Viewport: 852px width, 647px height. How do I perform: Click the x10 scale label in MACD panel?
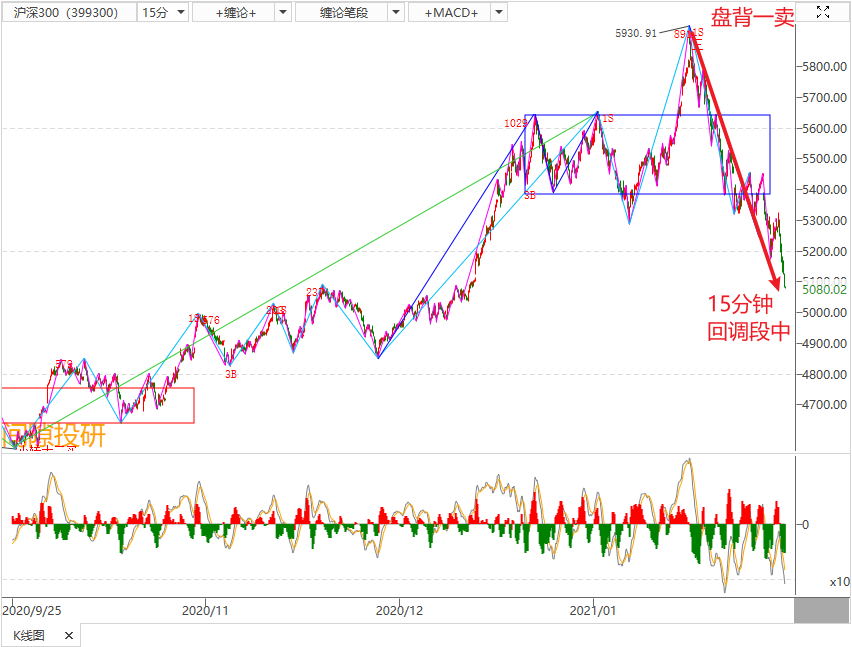839,582
